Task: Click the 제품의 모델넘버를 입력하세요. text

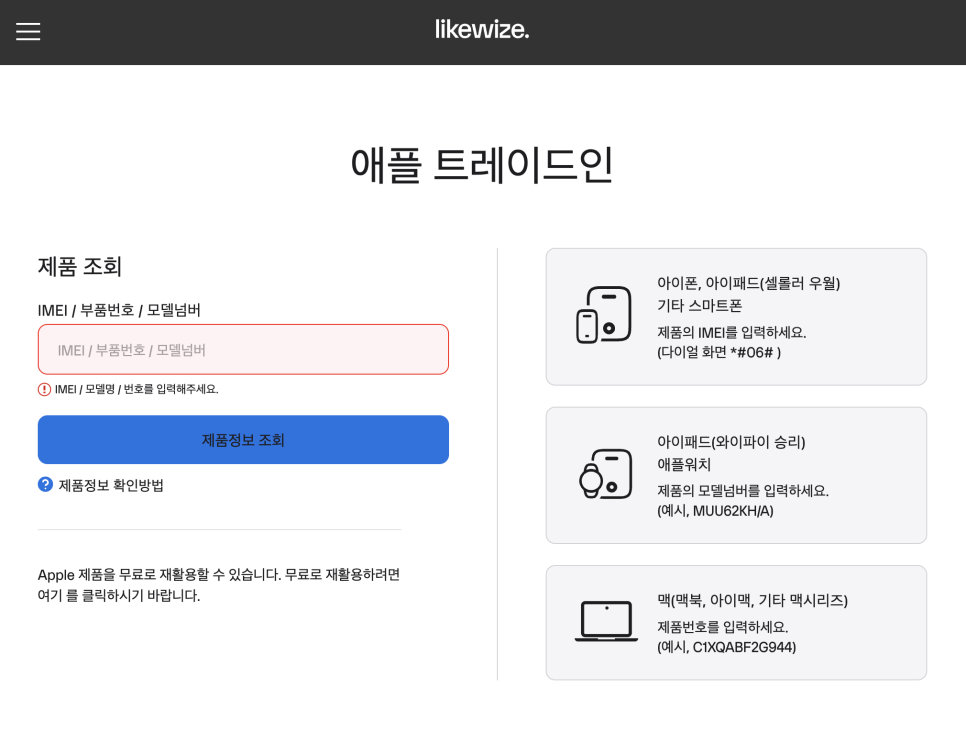Action: [743, 491]
